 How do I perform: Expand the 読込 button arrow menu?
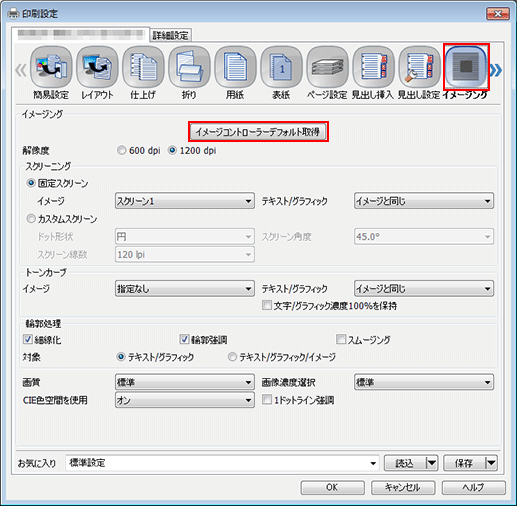(x=432, y=463)
